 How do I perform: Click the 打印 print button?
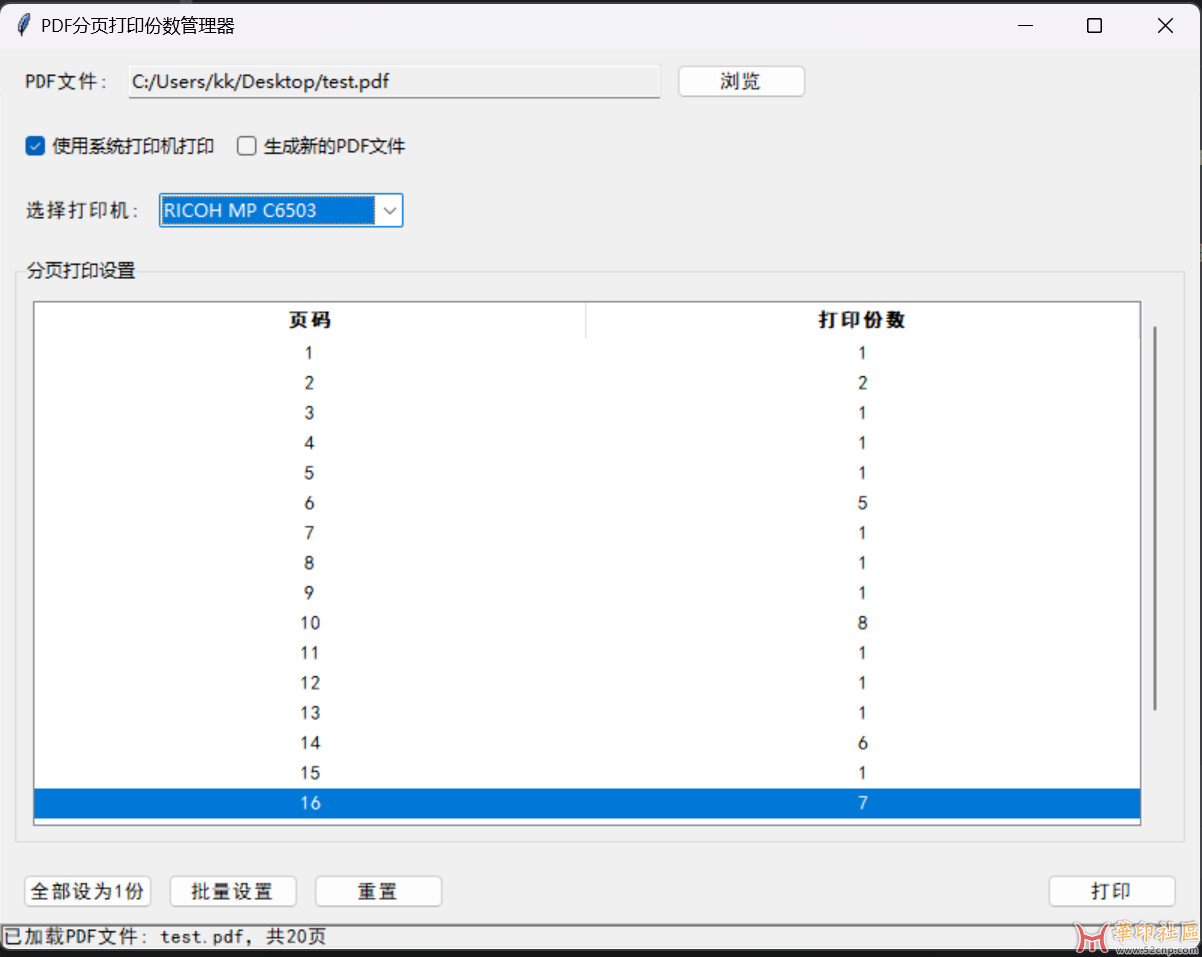click(1111, 891)
